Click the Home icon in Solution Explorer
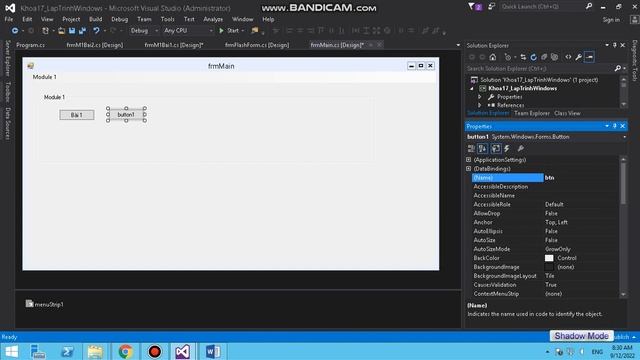This screenshot has height=360, width=640. [493, 57]
